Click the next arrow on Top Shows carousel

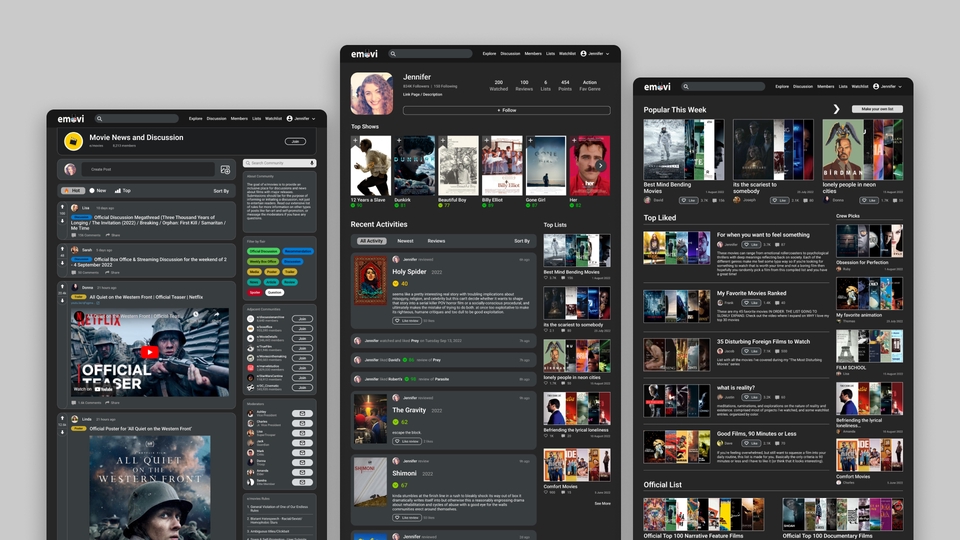click(x=601, y=165)
